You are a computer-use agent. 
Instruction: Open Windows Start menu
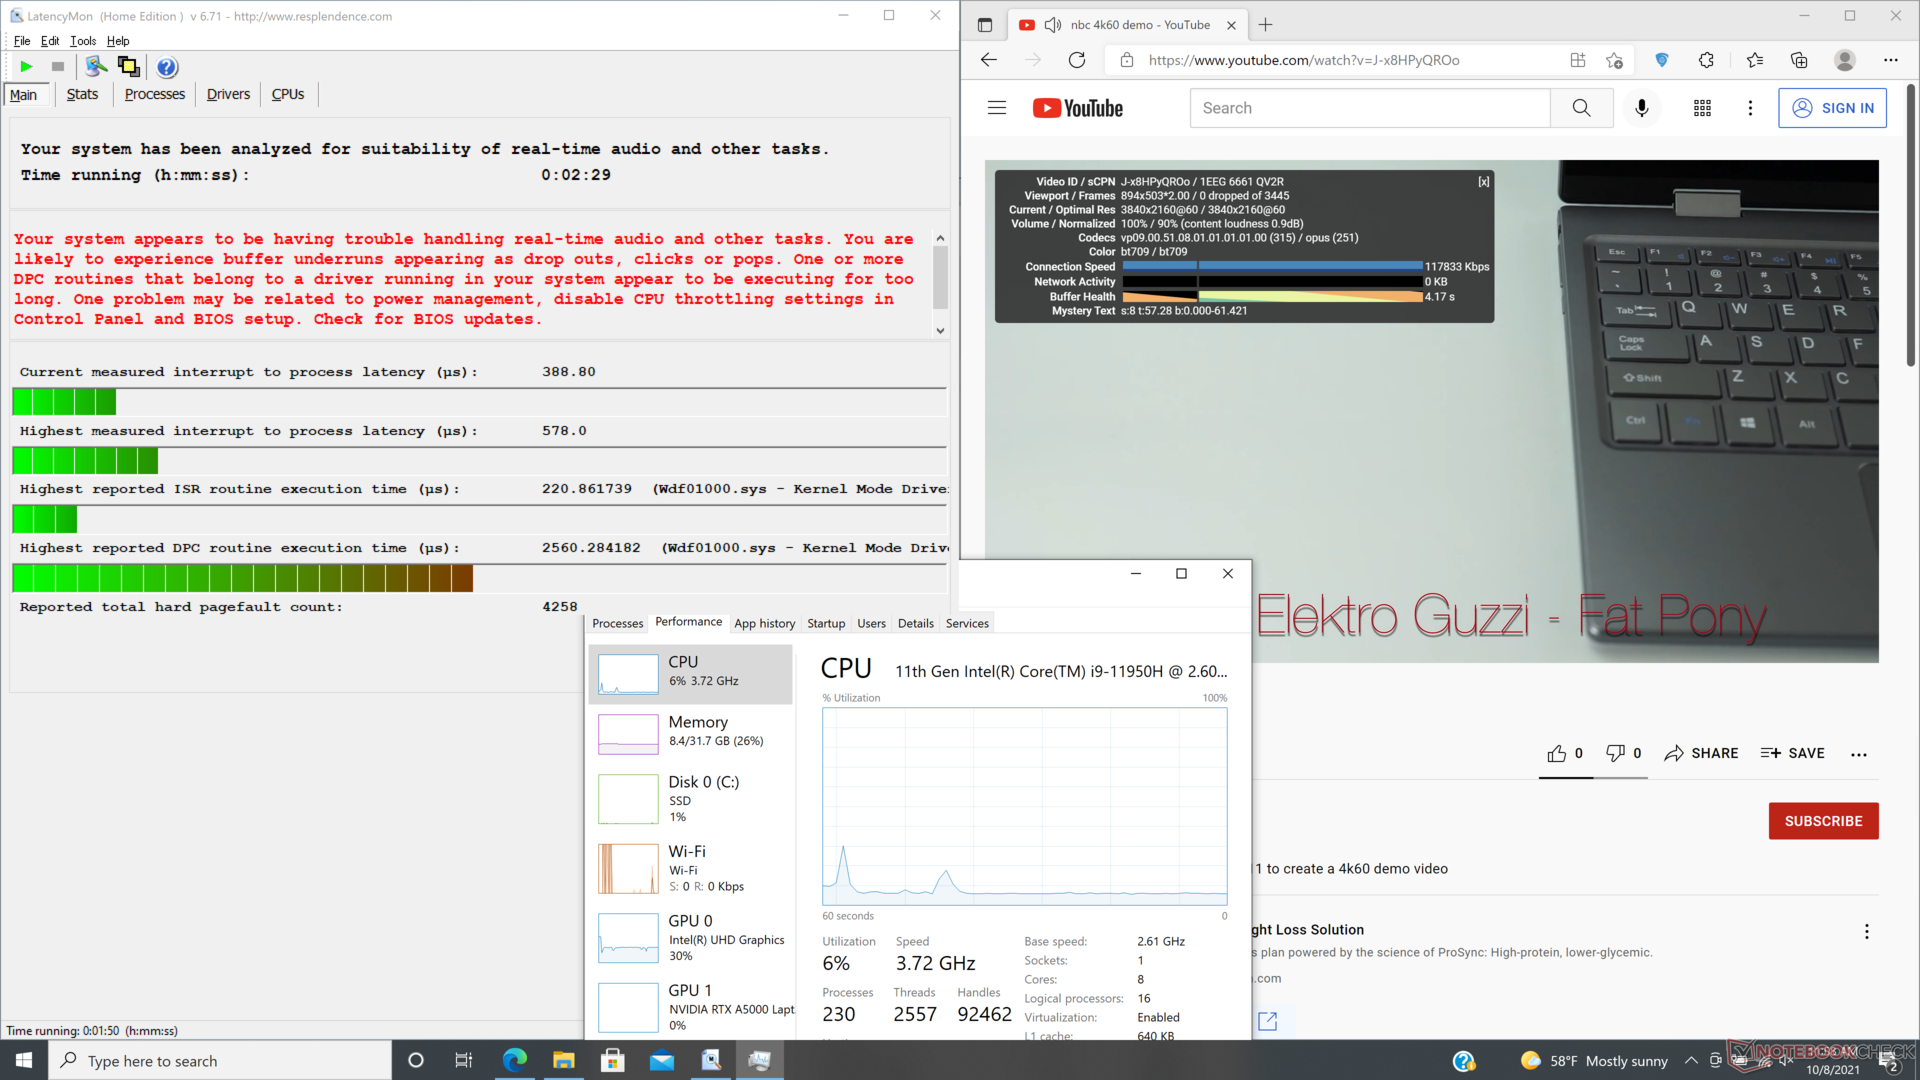coord(24,1060)
